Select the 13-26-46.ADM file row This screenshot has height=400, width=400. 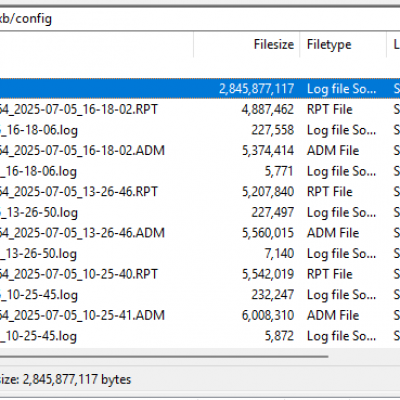click(200, 233)
